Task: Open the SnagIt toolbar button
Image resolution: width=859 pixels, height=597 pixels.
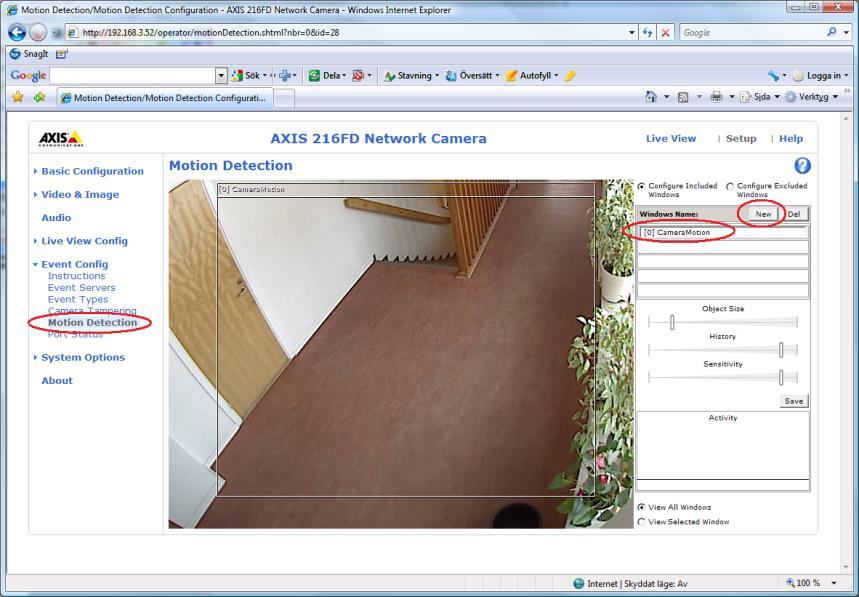Action: [29, 54]
